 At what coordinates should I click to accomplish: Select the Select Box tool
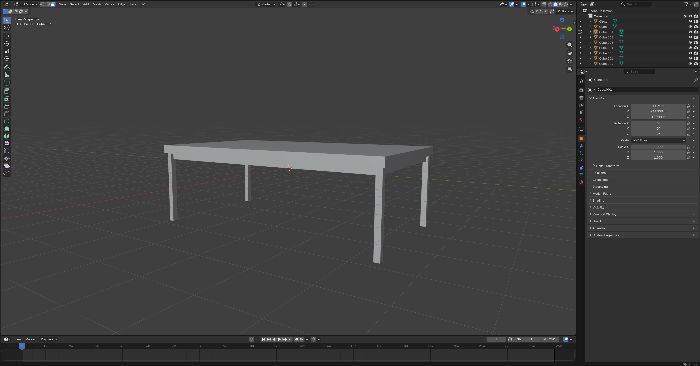point(7,20)
